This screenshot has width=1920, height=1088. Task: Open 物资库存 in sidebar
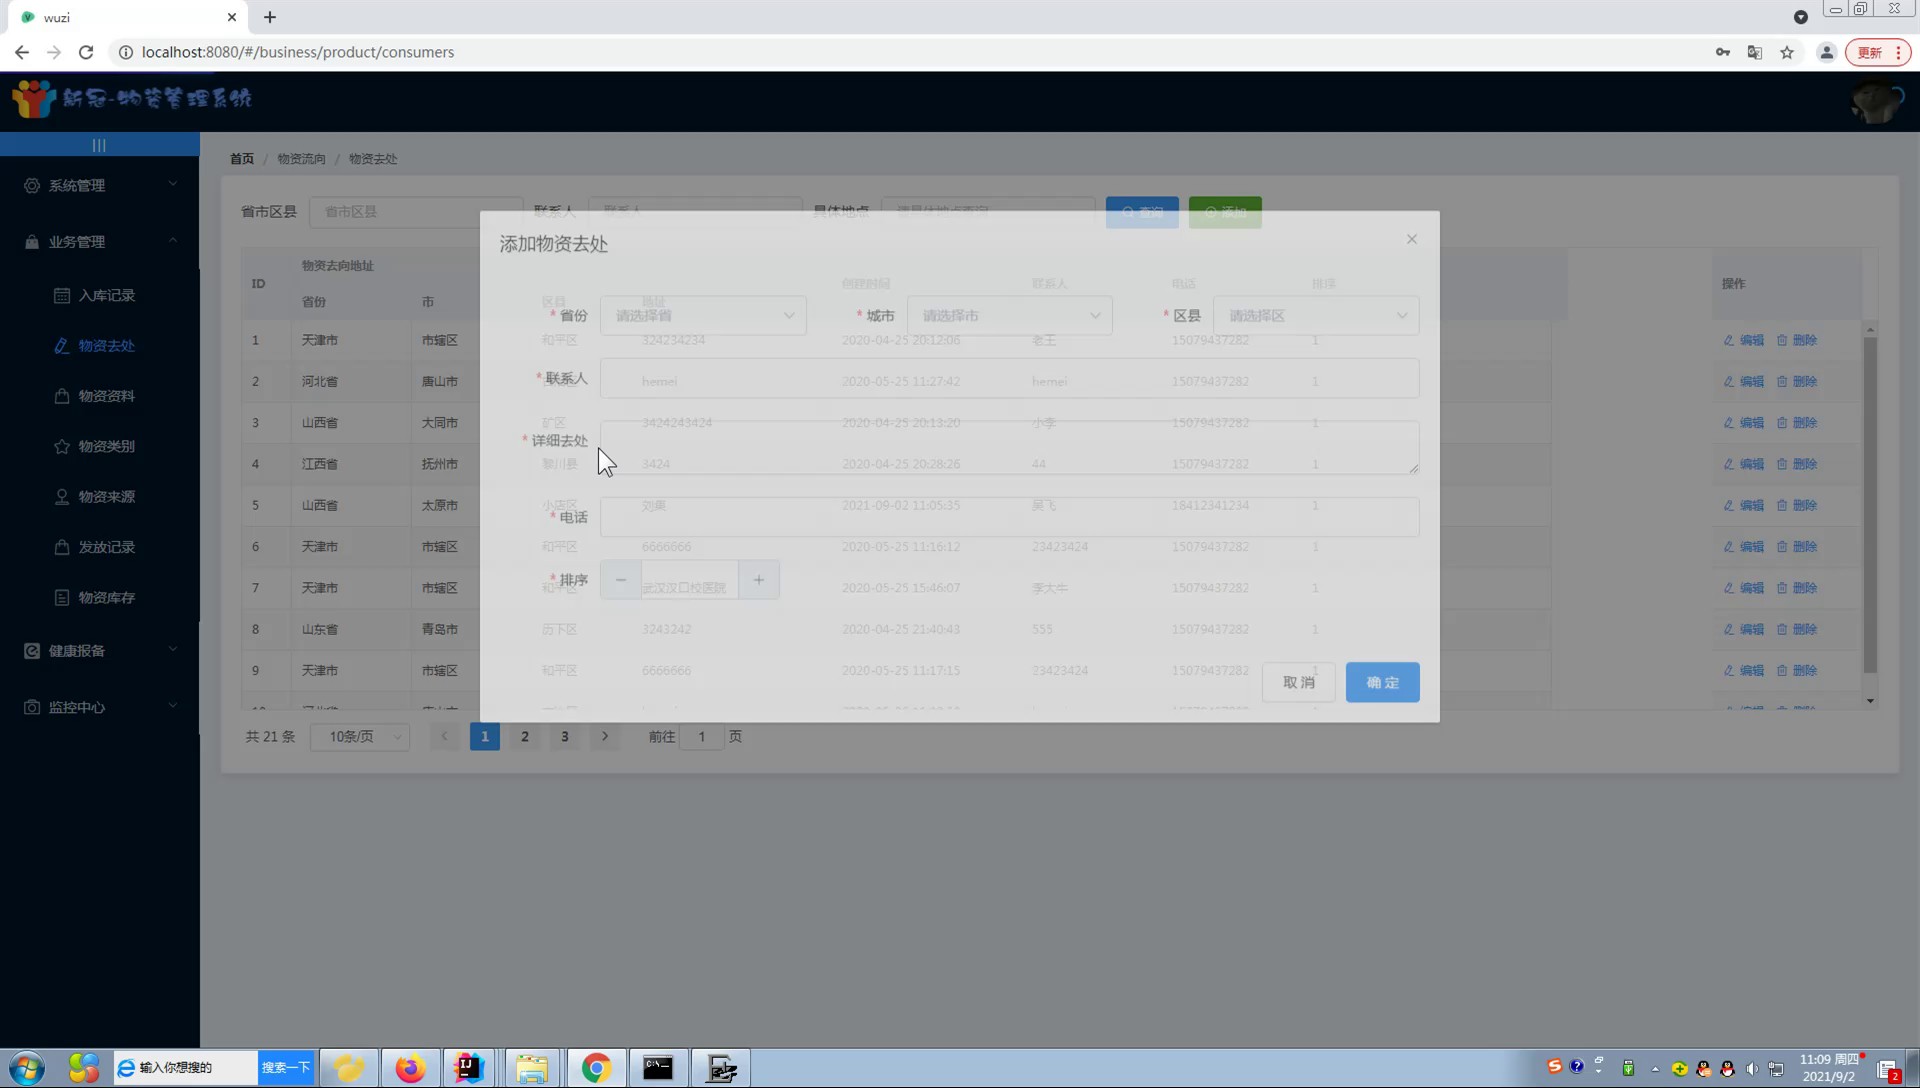[x=106, y=598]
